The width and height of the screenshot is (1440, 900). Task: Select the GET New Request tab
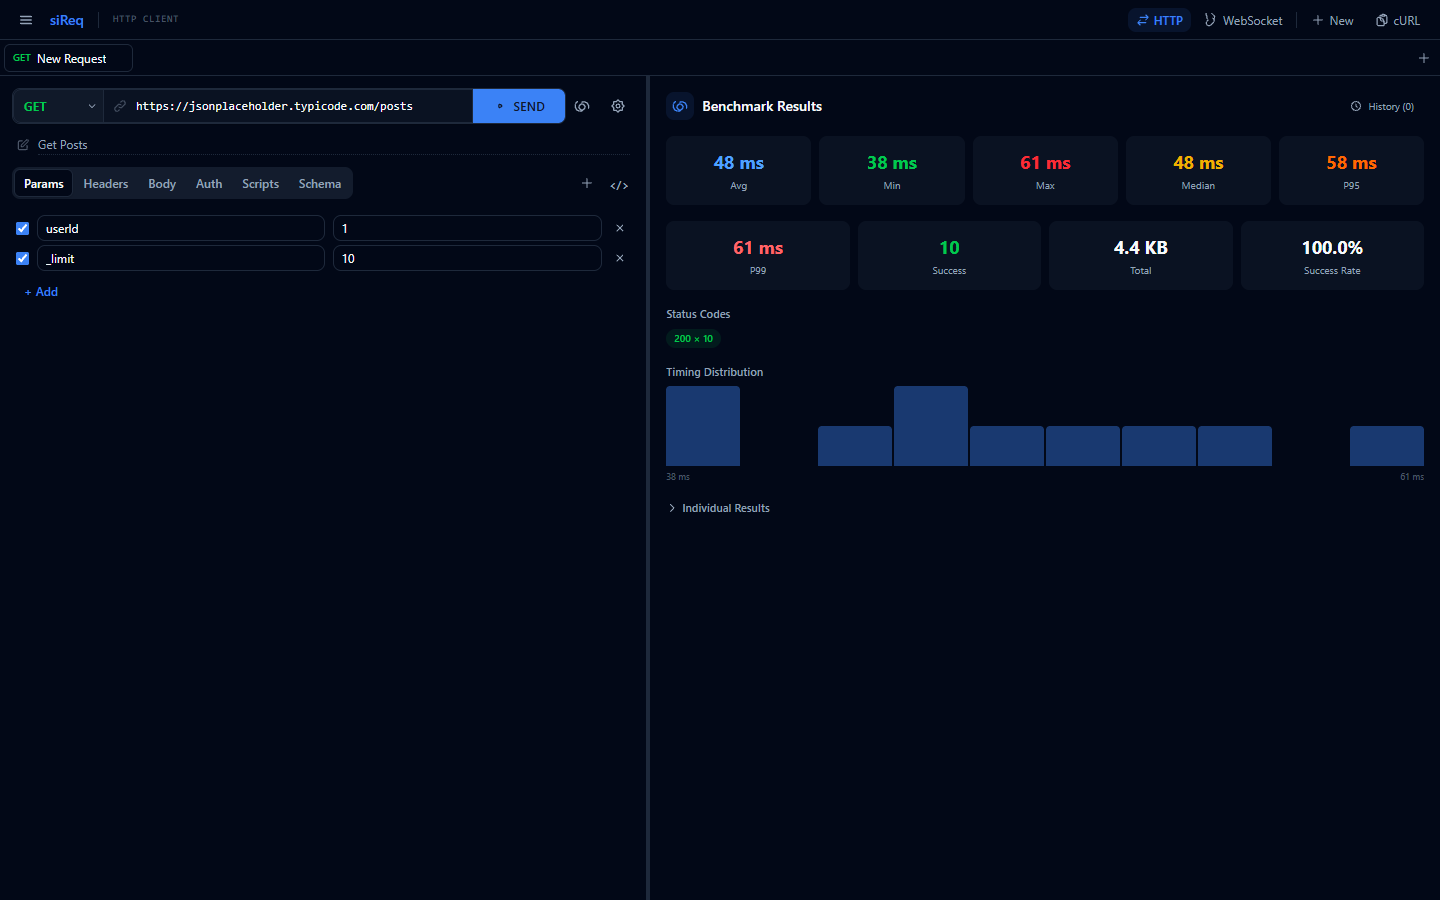click(x=69, y=58)
